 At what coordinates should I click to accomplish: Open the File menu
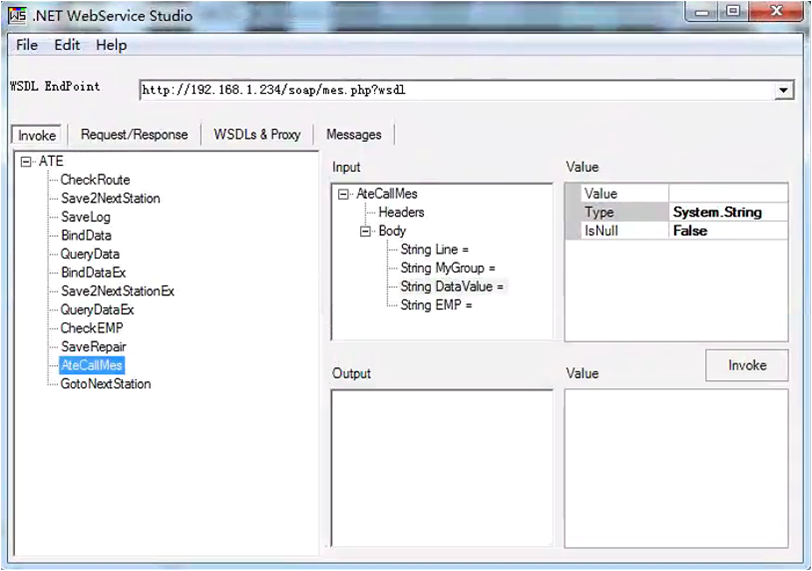point(27,45)
